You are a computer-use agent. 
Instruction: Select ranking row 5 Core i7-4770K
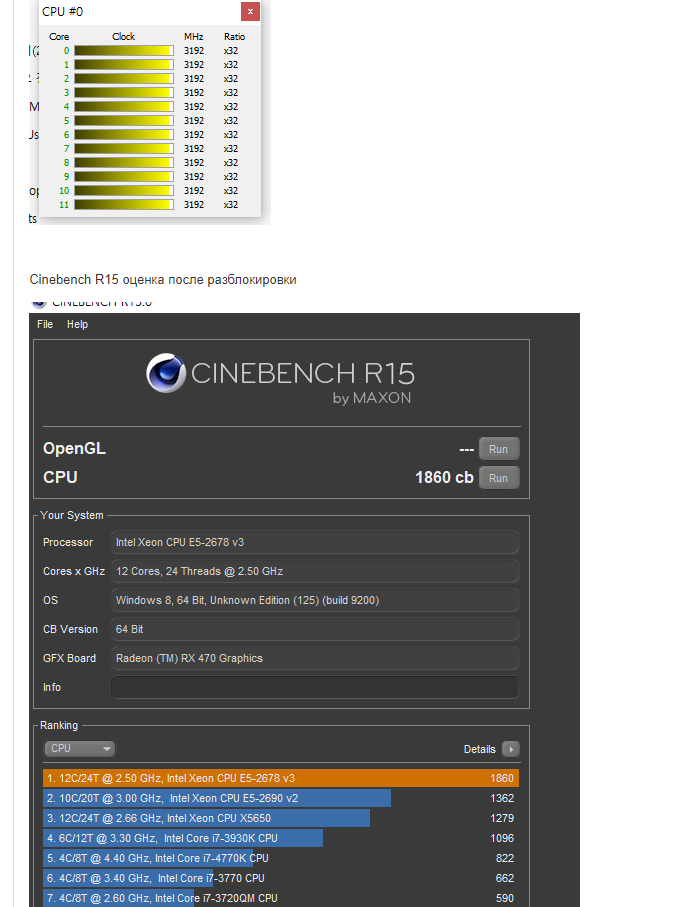click(281, 858)
